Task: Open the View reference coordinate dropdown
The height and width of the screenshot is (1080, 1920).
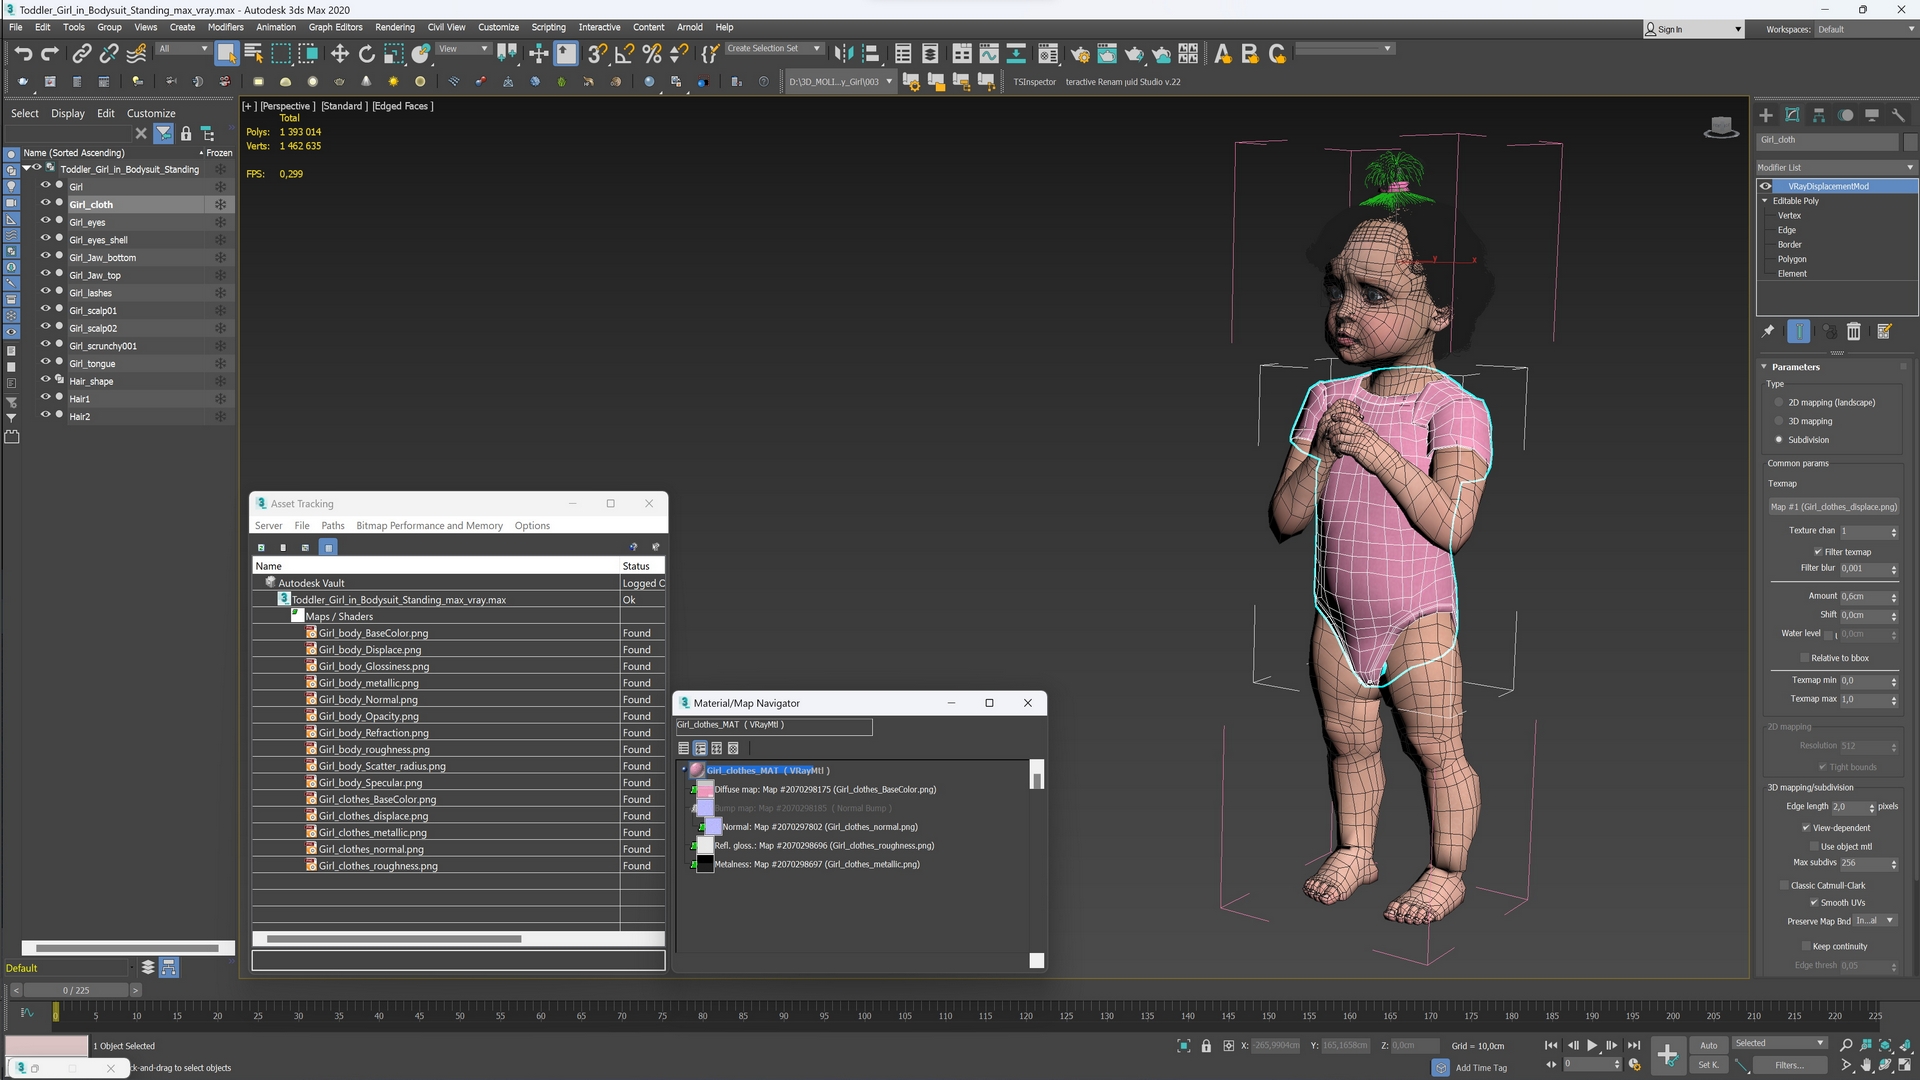Action: pyautogui.click(x=463, y=49)
